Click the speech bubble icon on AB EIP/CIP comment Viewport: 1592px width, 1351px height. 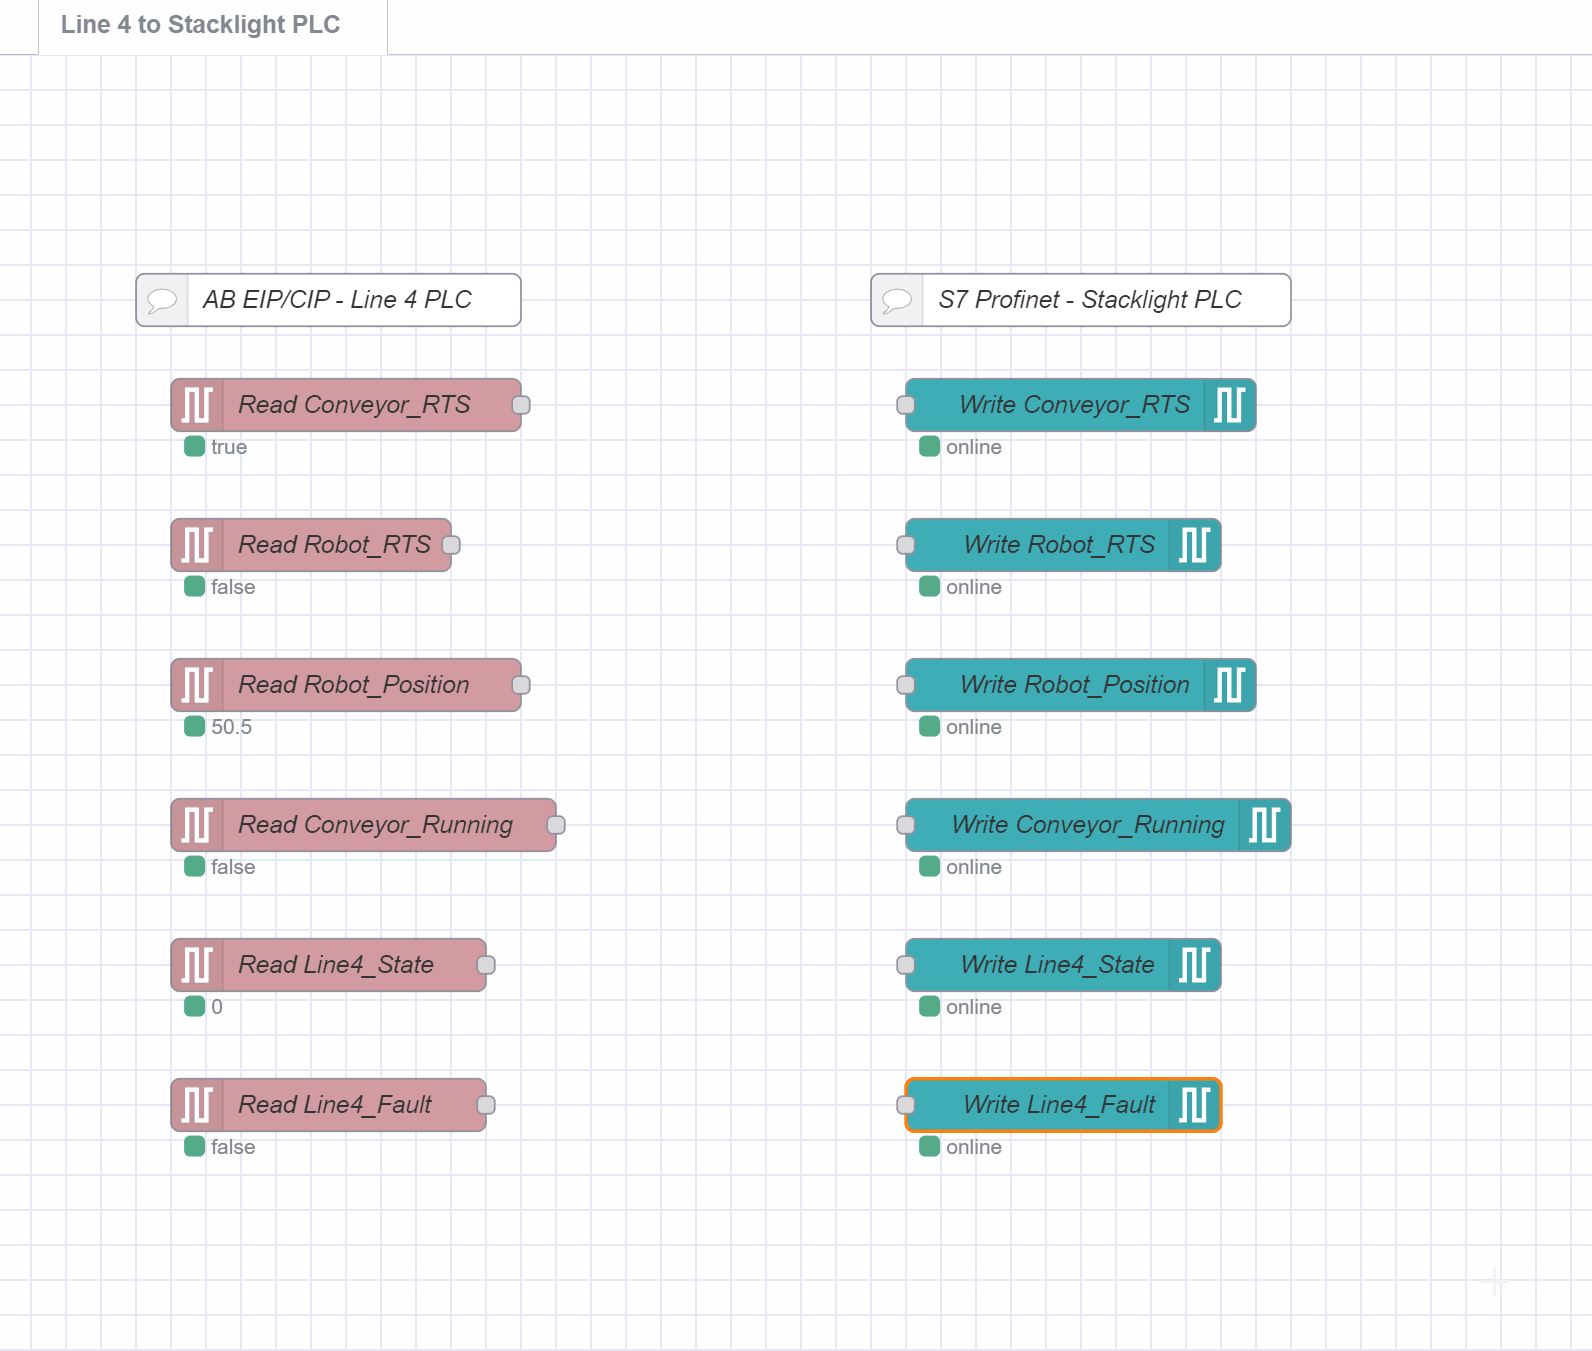160,299
